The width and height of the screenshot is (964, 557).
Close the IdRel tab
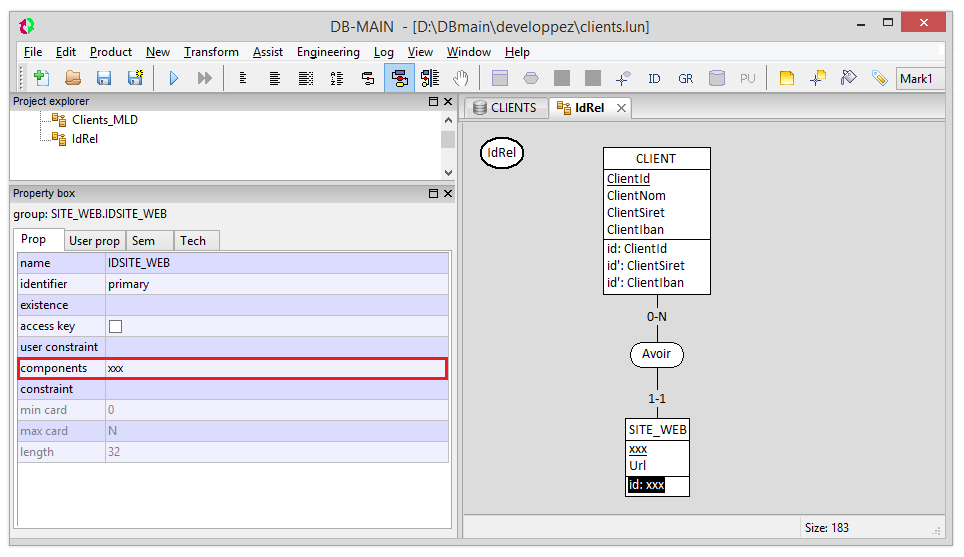click(x=622, y=108)
